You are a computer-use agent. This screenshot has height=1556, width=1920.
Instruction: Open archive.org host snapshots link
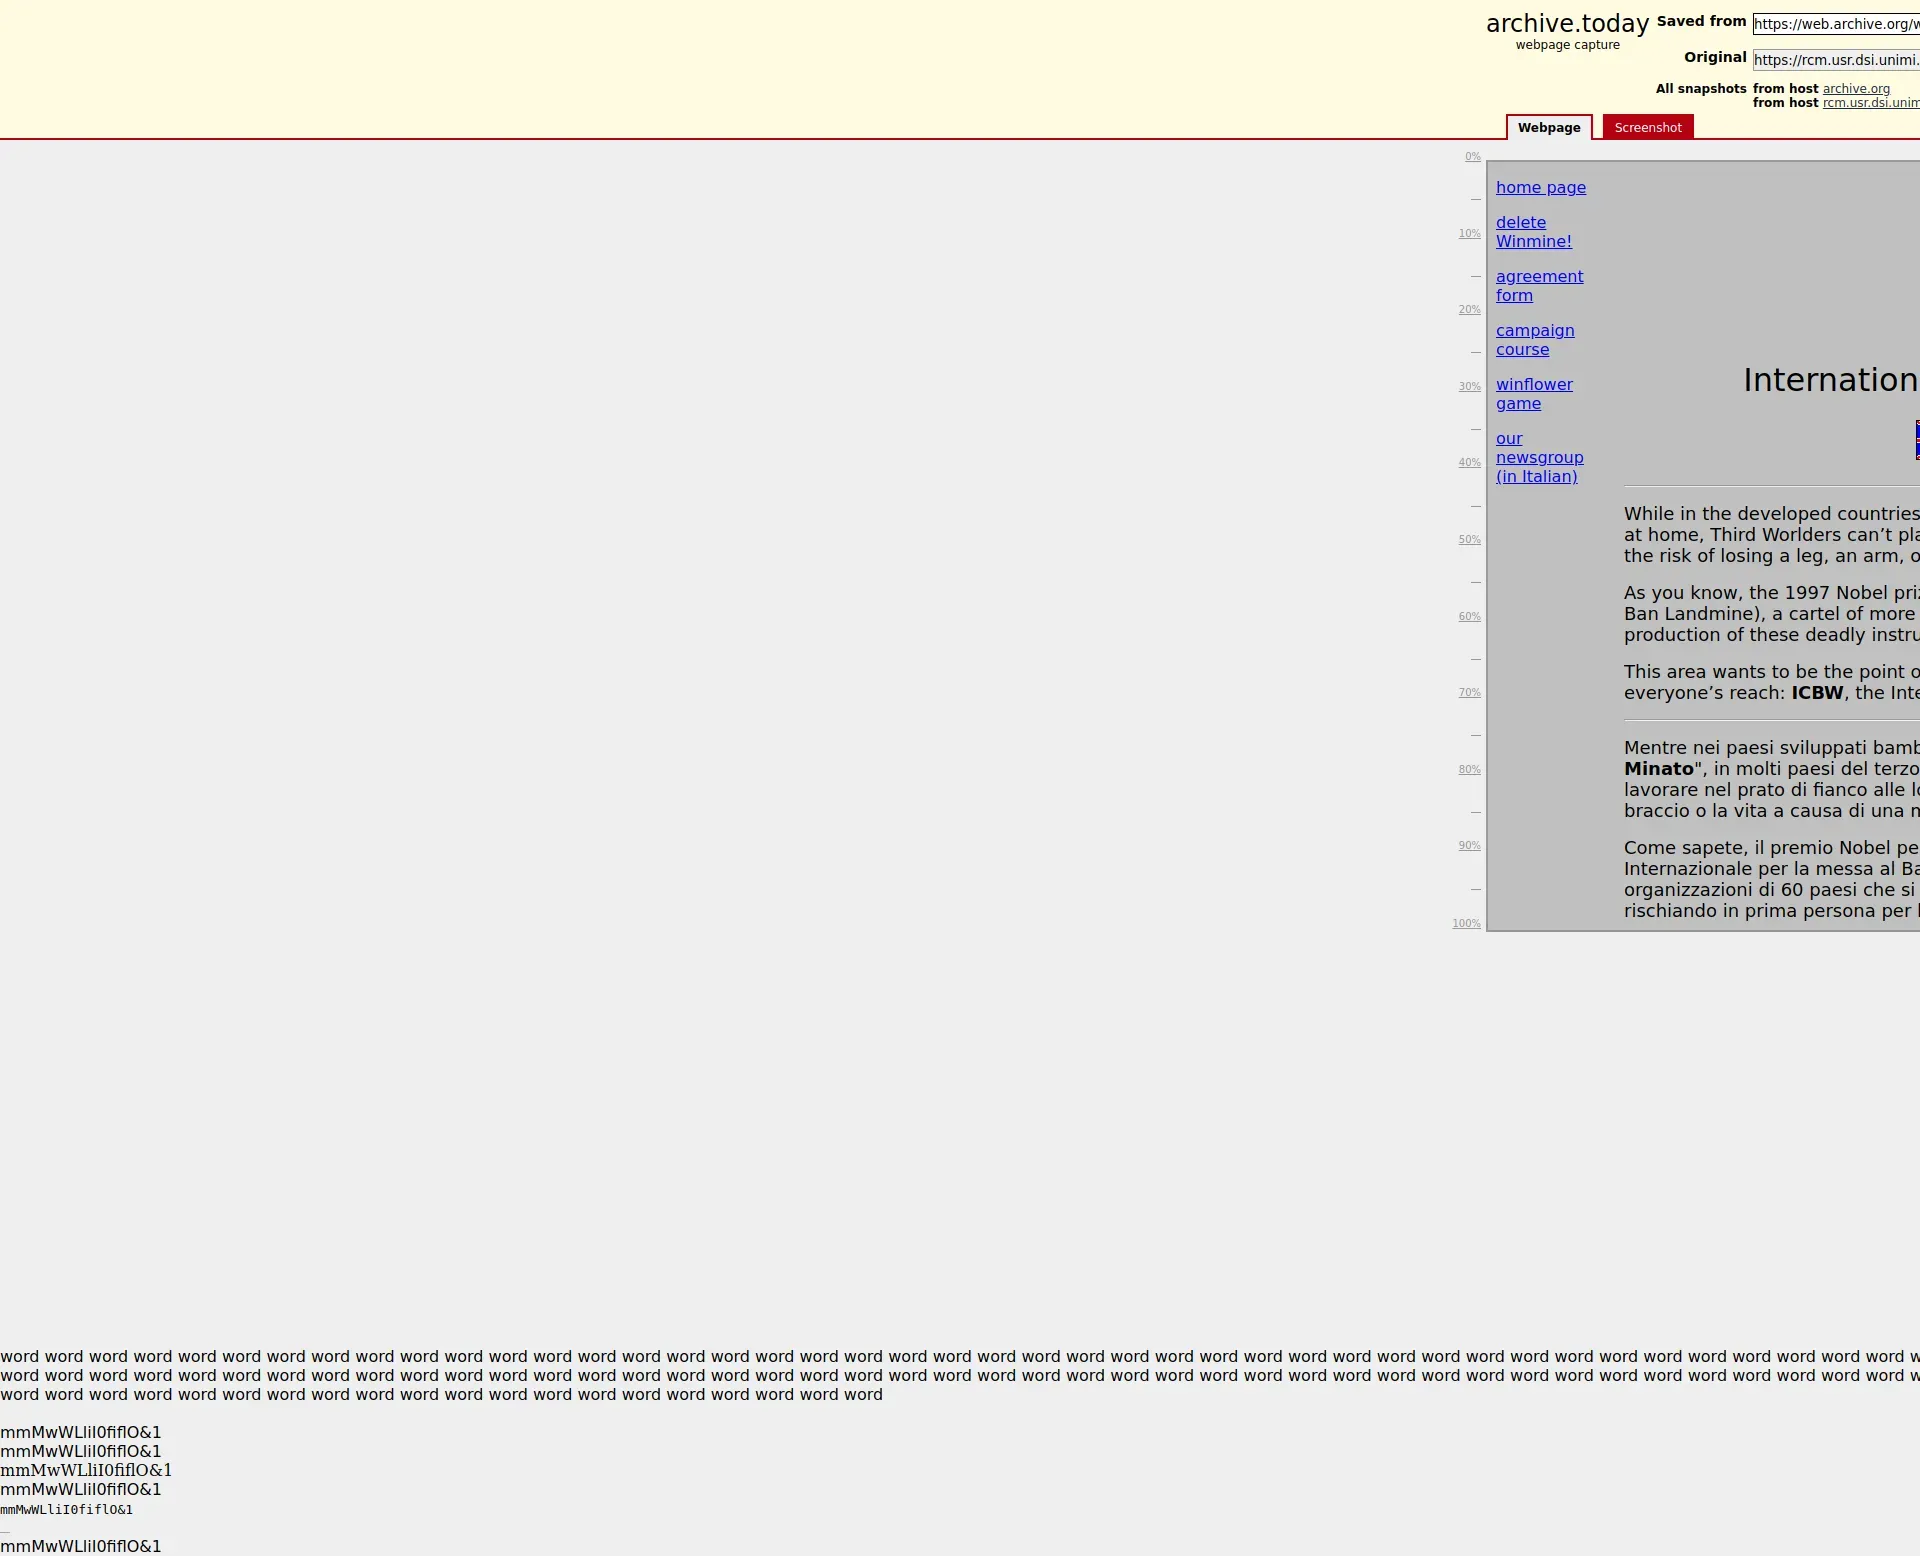click(1855, 89)
